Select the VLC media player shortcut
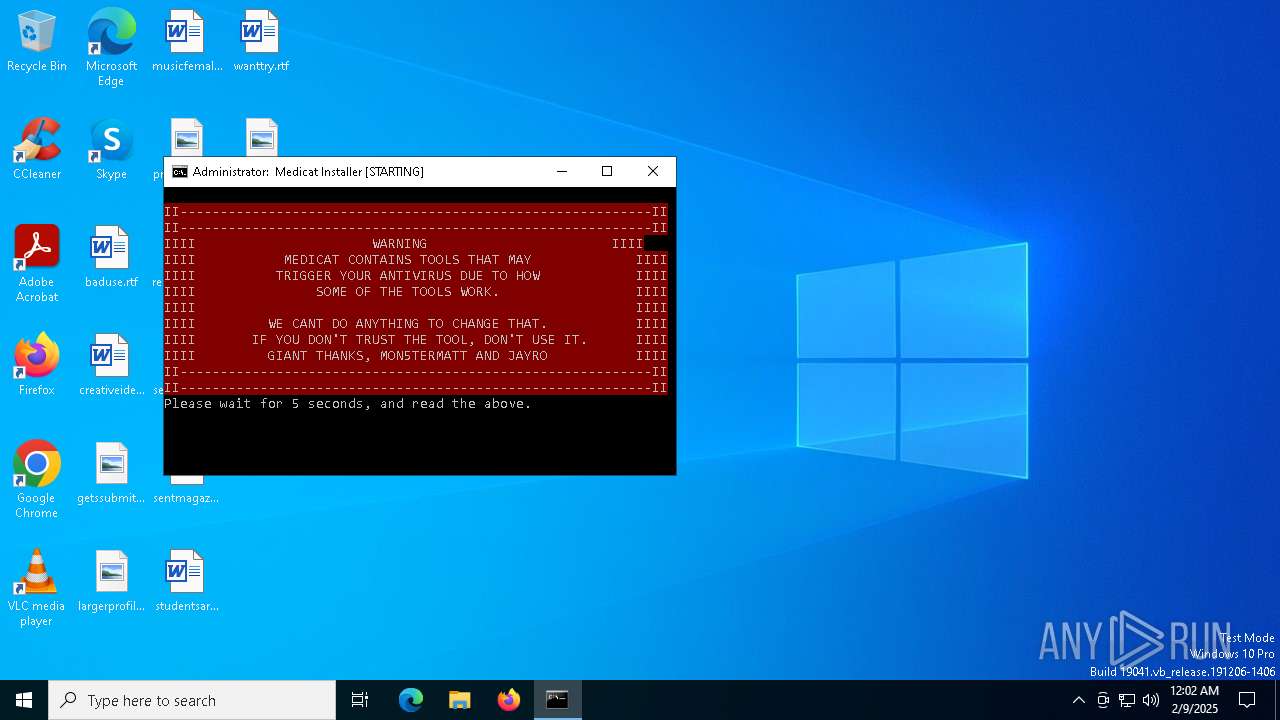The image size is (1280, 720). pyautogui.click(x=37, y=588)
